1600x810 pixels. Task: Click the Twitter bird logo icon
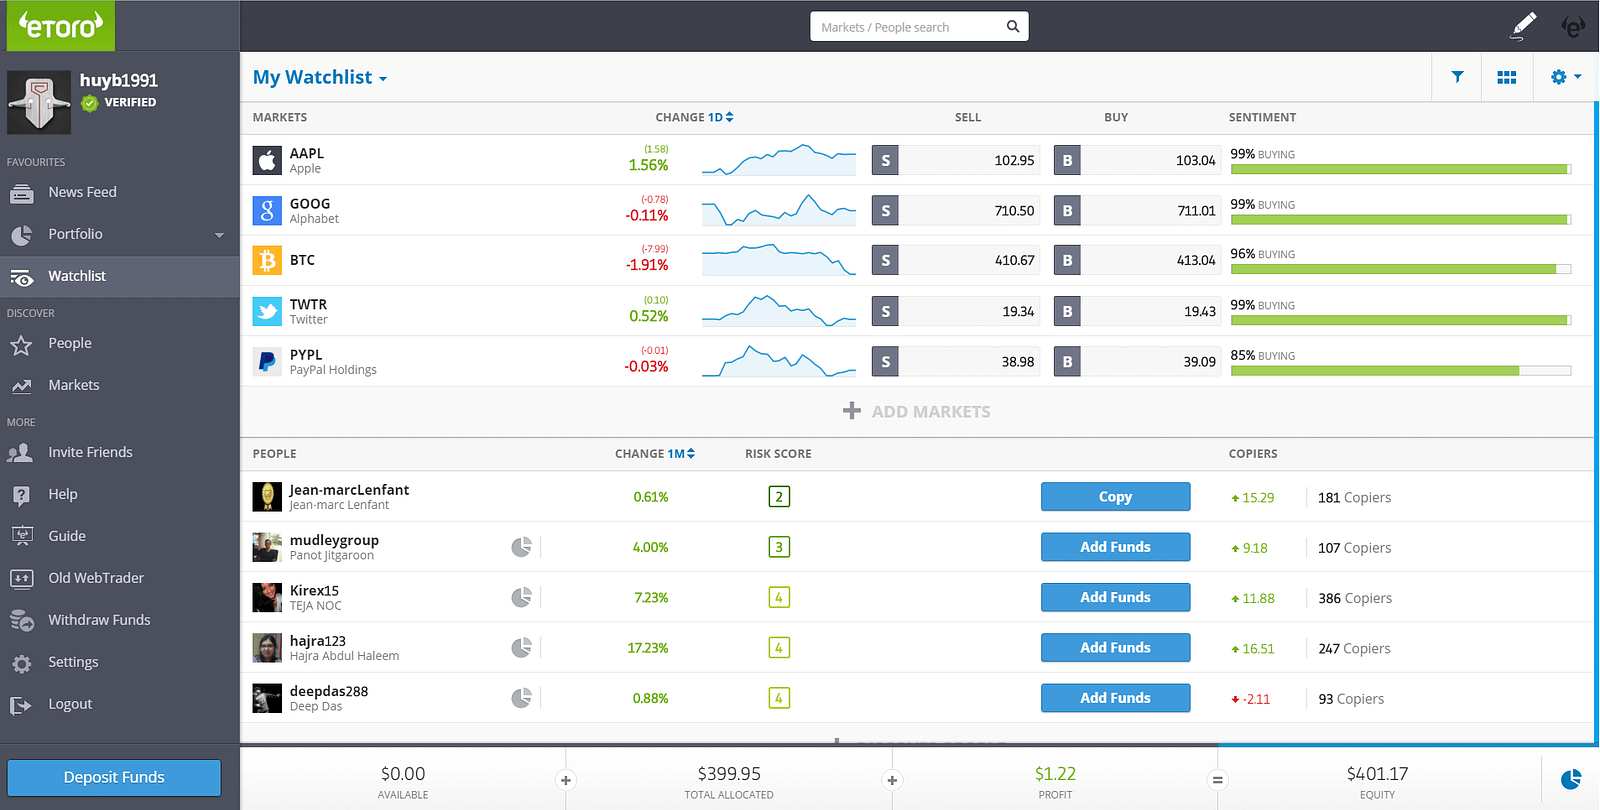267,311
